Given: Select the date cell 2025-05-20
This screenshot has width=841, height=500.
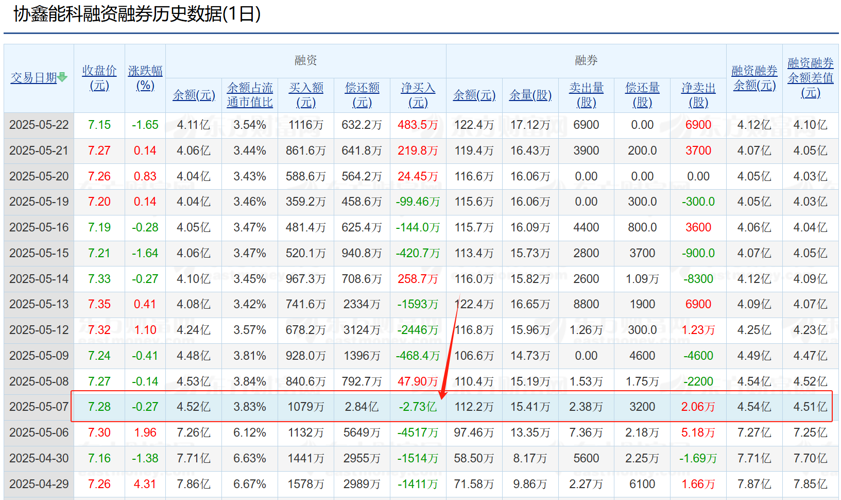Looking at the screenshot, I should (39, 177).
